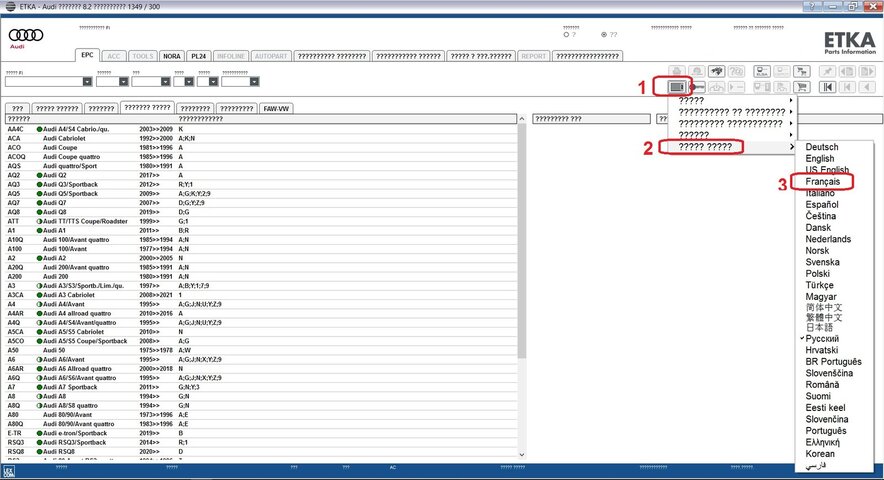This screenshot has width=884, height=480.
Task: Pick Polski from the language list
Action: click(817, 274)
